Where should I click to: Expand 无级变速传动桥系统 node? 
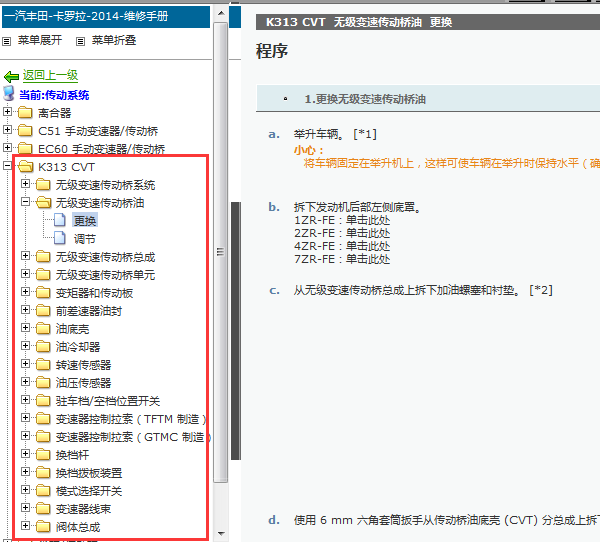(x=25, y=184)
